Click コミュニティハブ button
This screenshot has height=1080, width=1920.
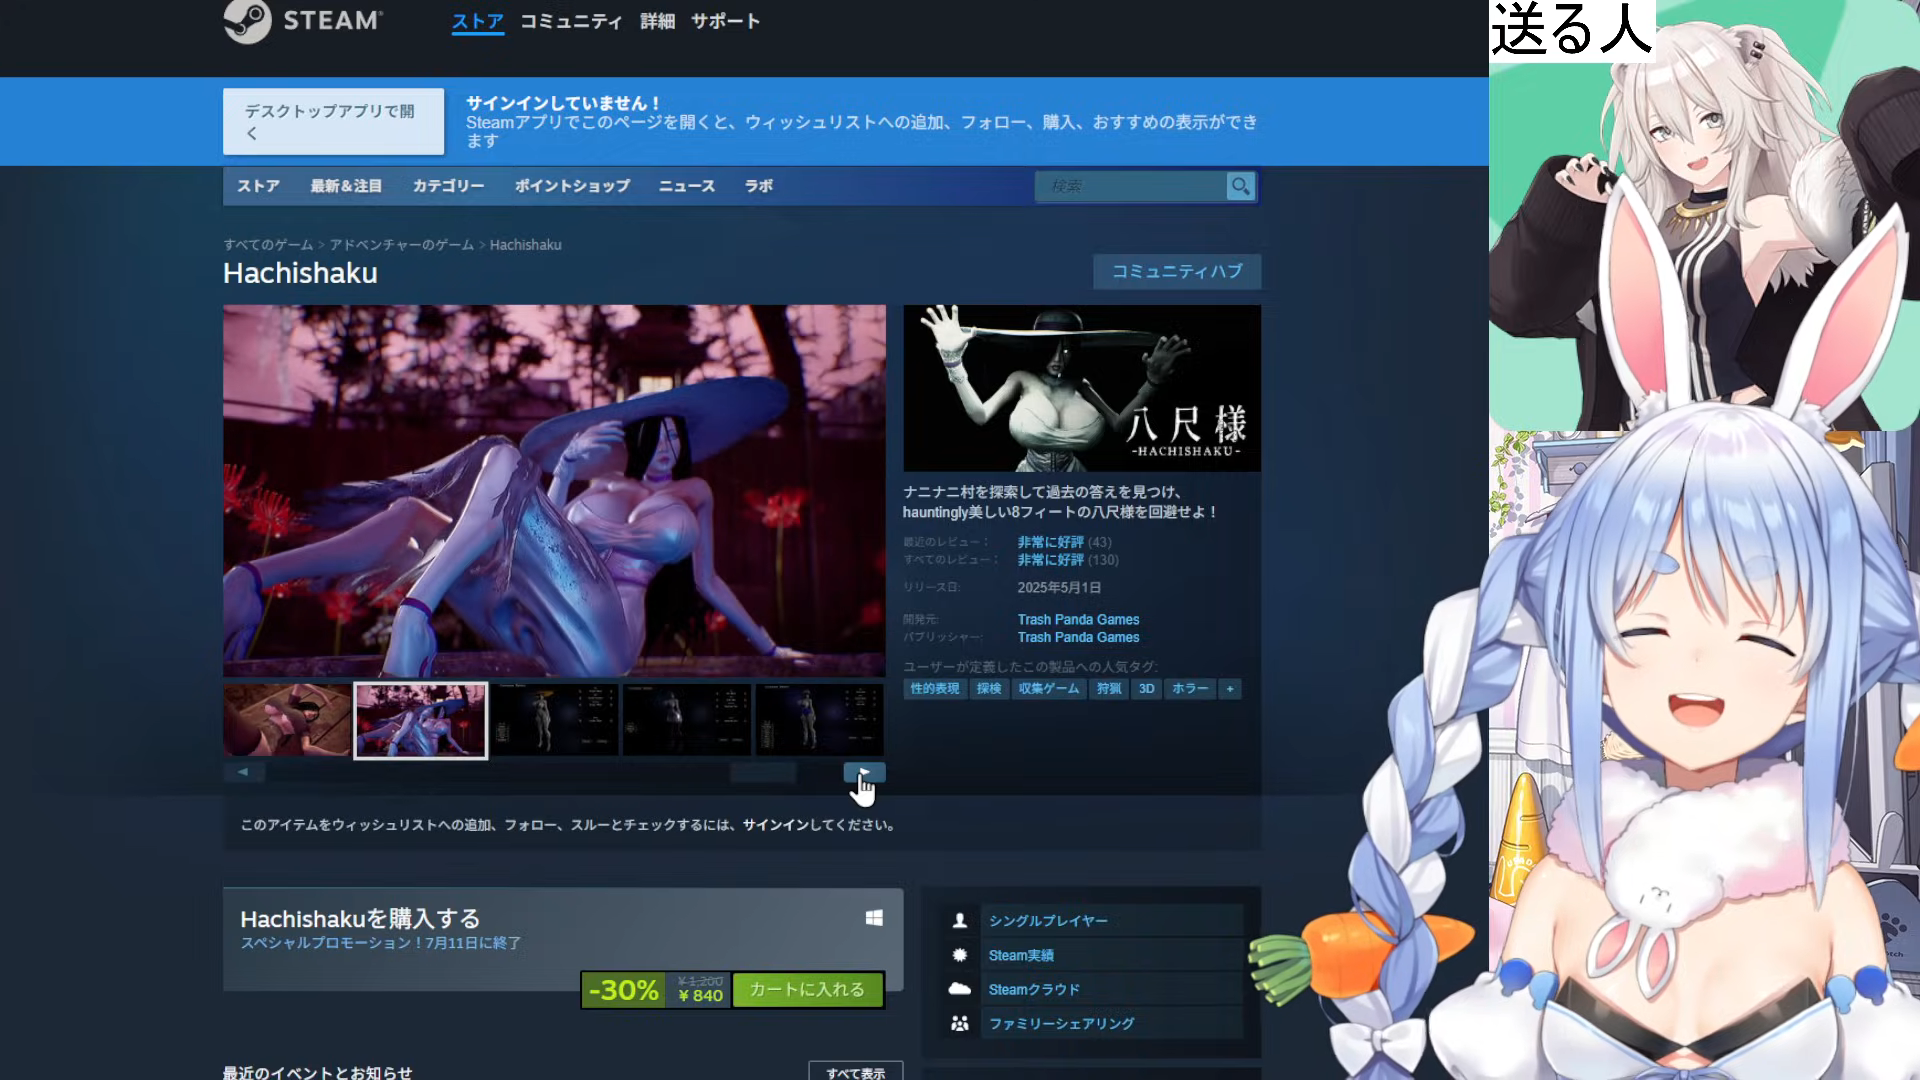click(x=1177, y=271)
